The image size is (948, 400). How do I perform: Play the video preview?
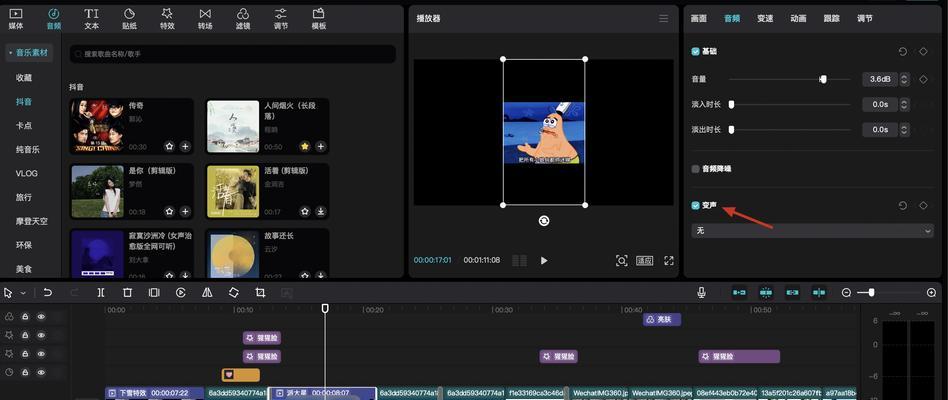544,260
